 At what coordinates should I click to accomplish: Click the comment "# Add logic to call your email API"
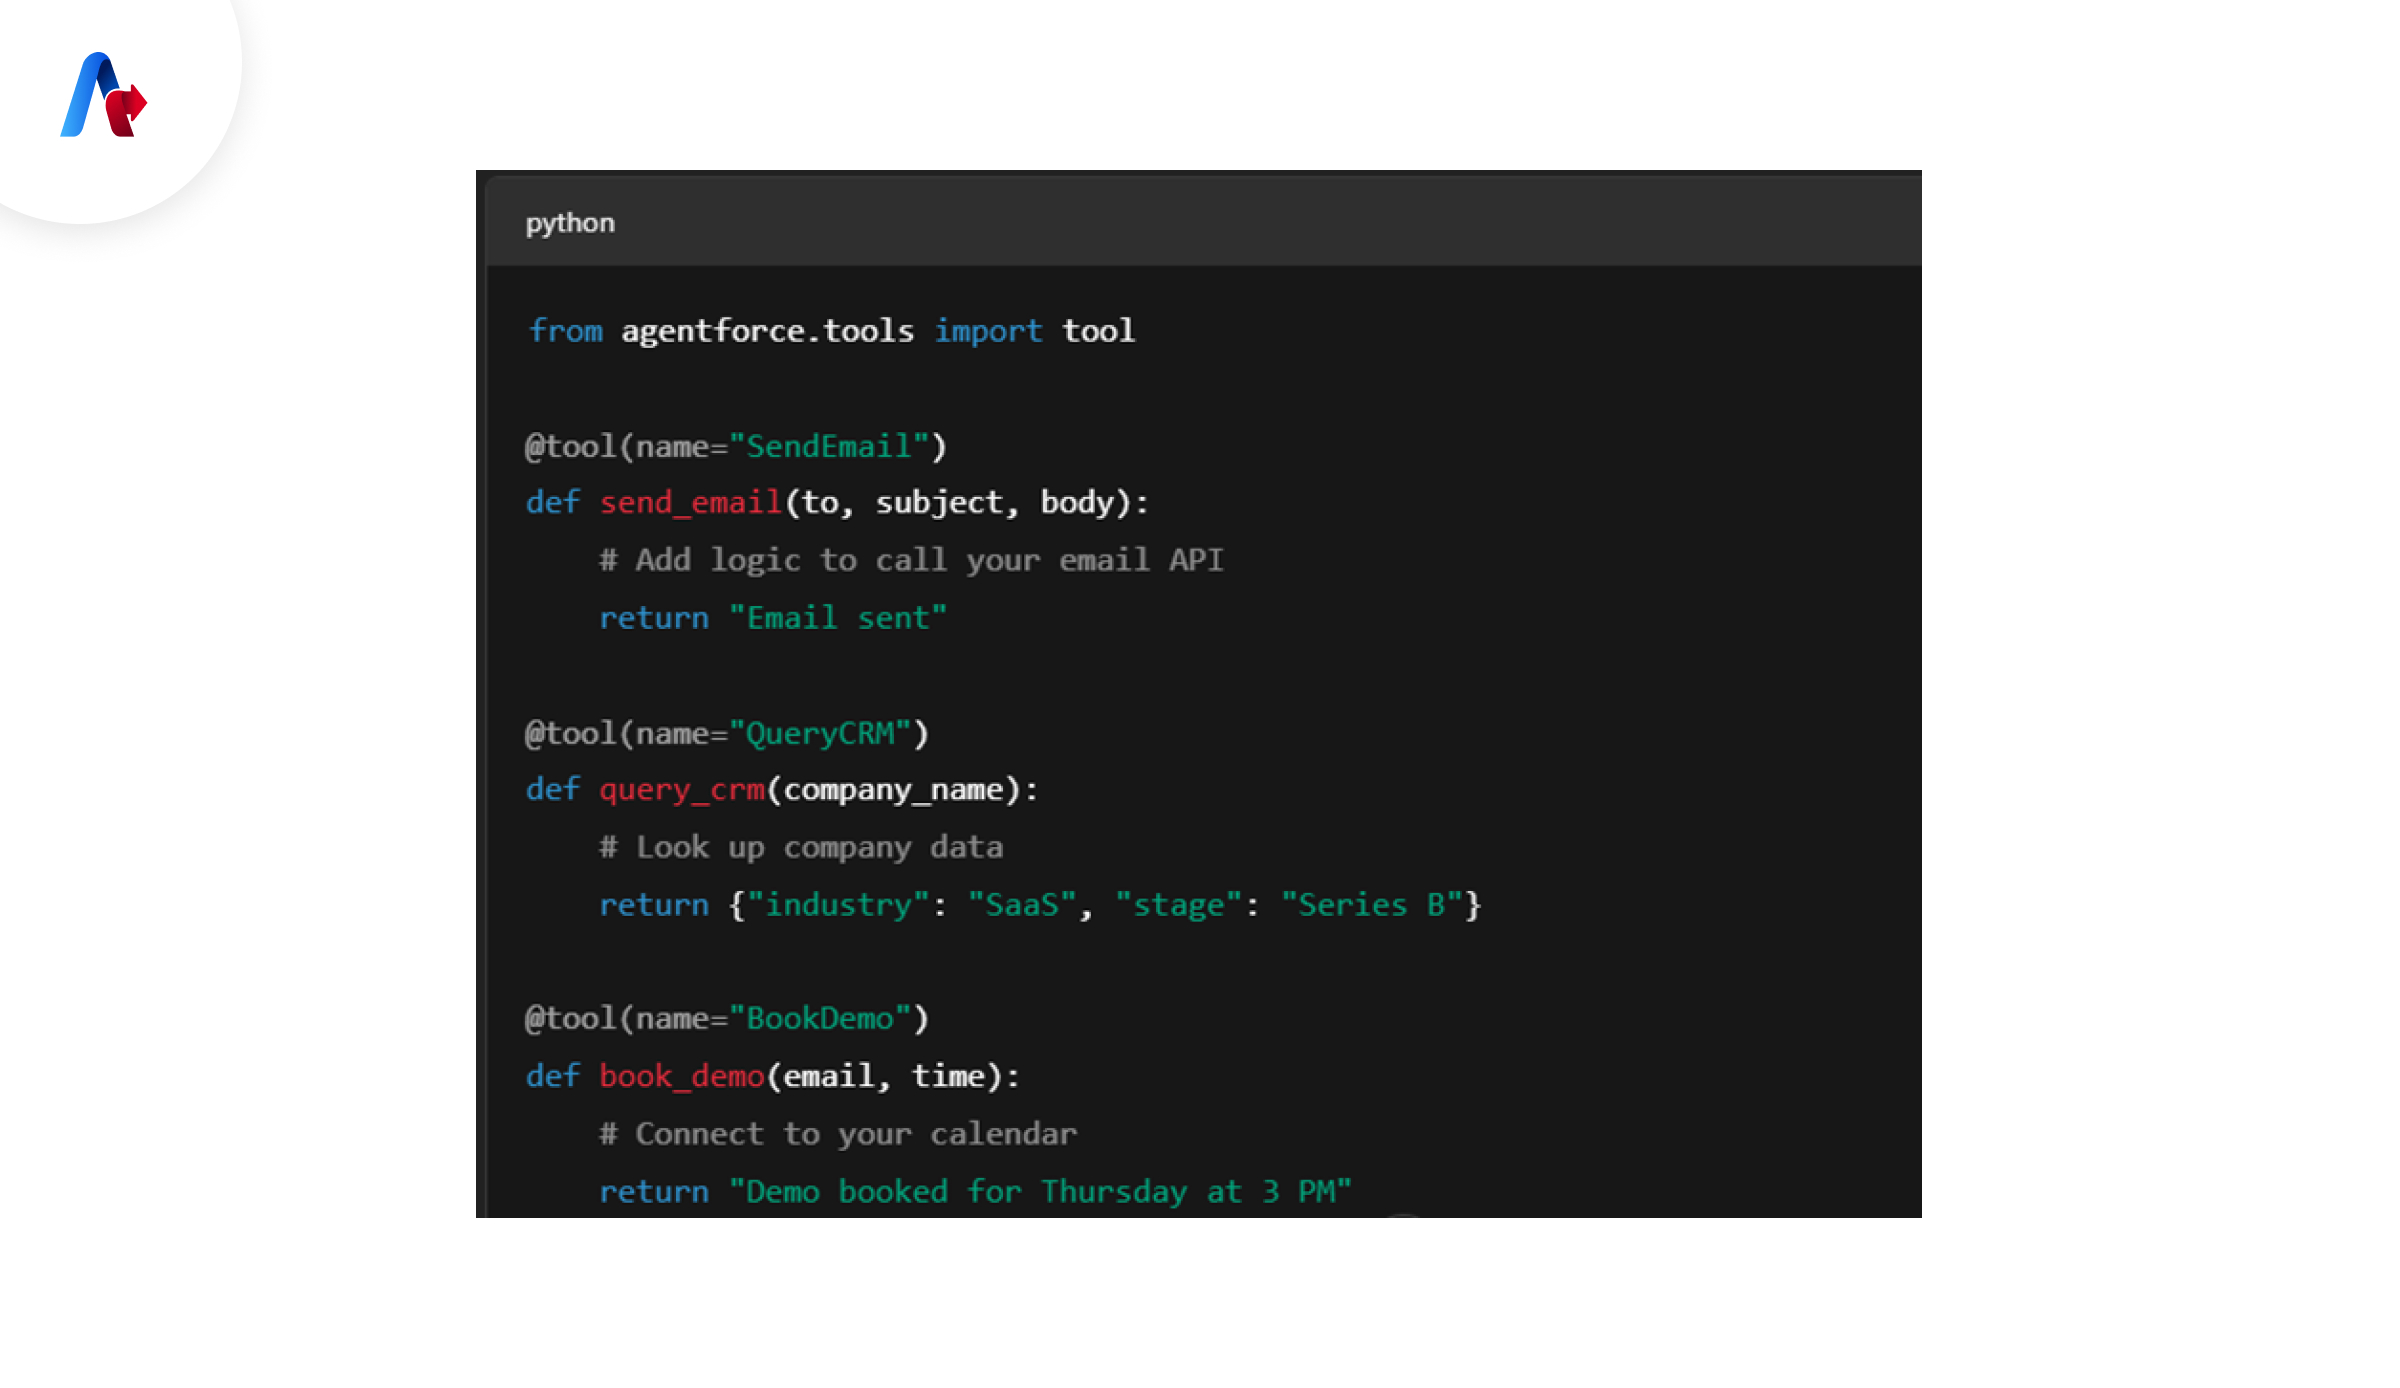pos(911,560)
